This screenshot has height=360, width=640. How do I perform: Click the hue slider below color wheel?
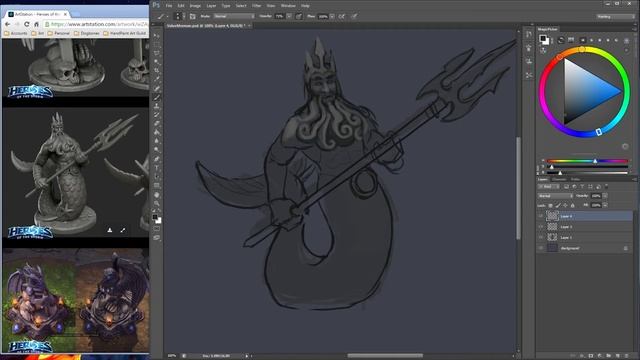coord(587,161)
